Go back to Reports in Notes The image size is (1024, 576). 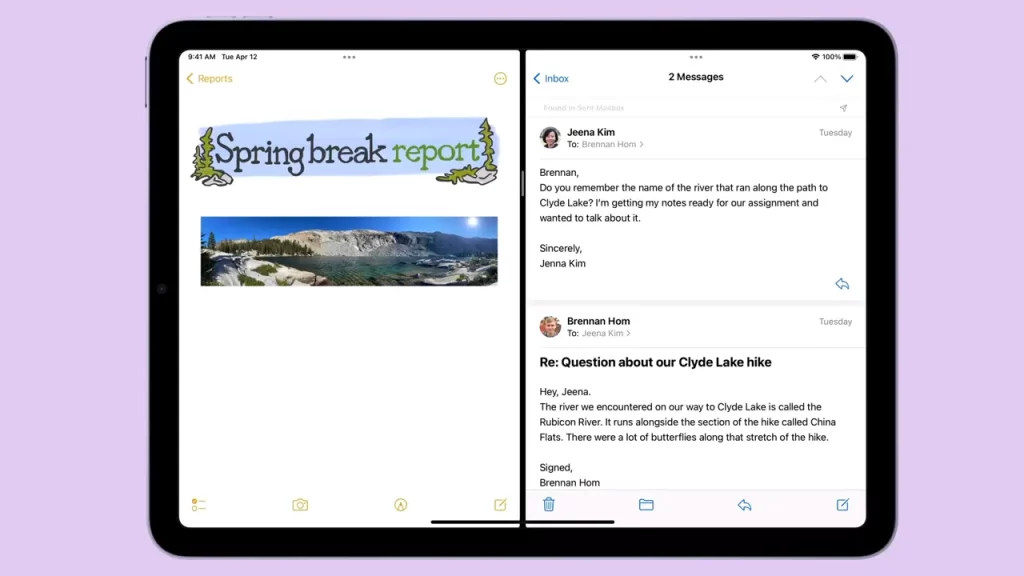[209, 78]
